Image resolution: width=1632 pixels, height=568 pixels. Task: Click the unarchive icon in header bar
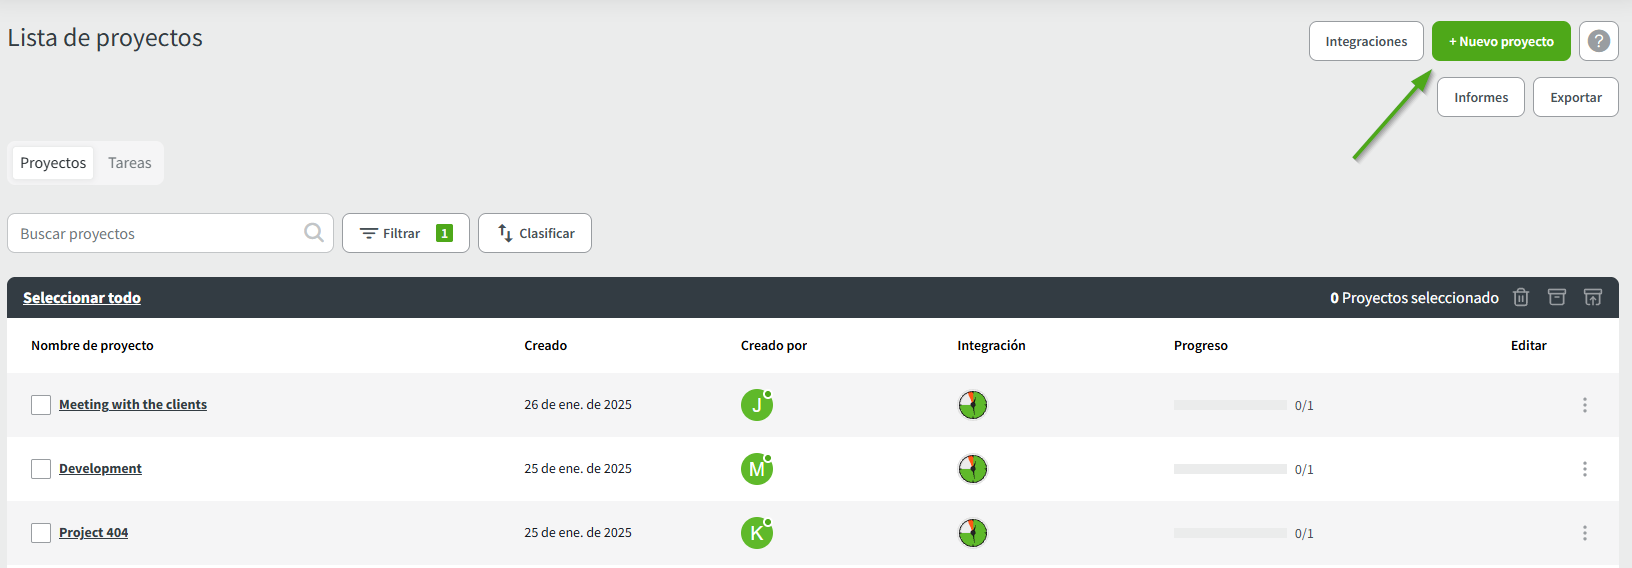pos(1593,297)
